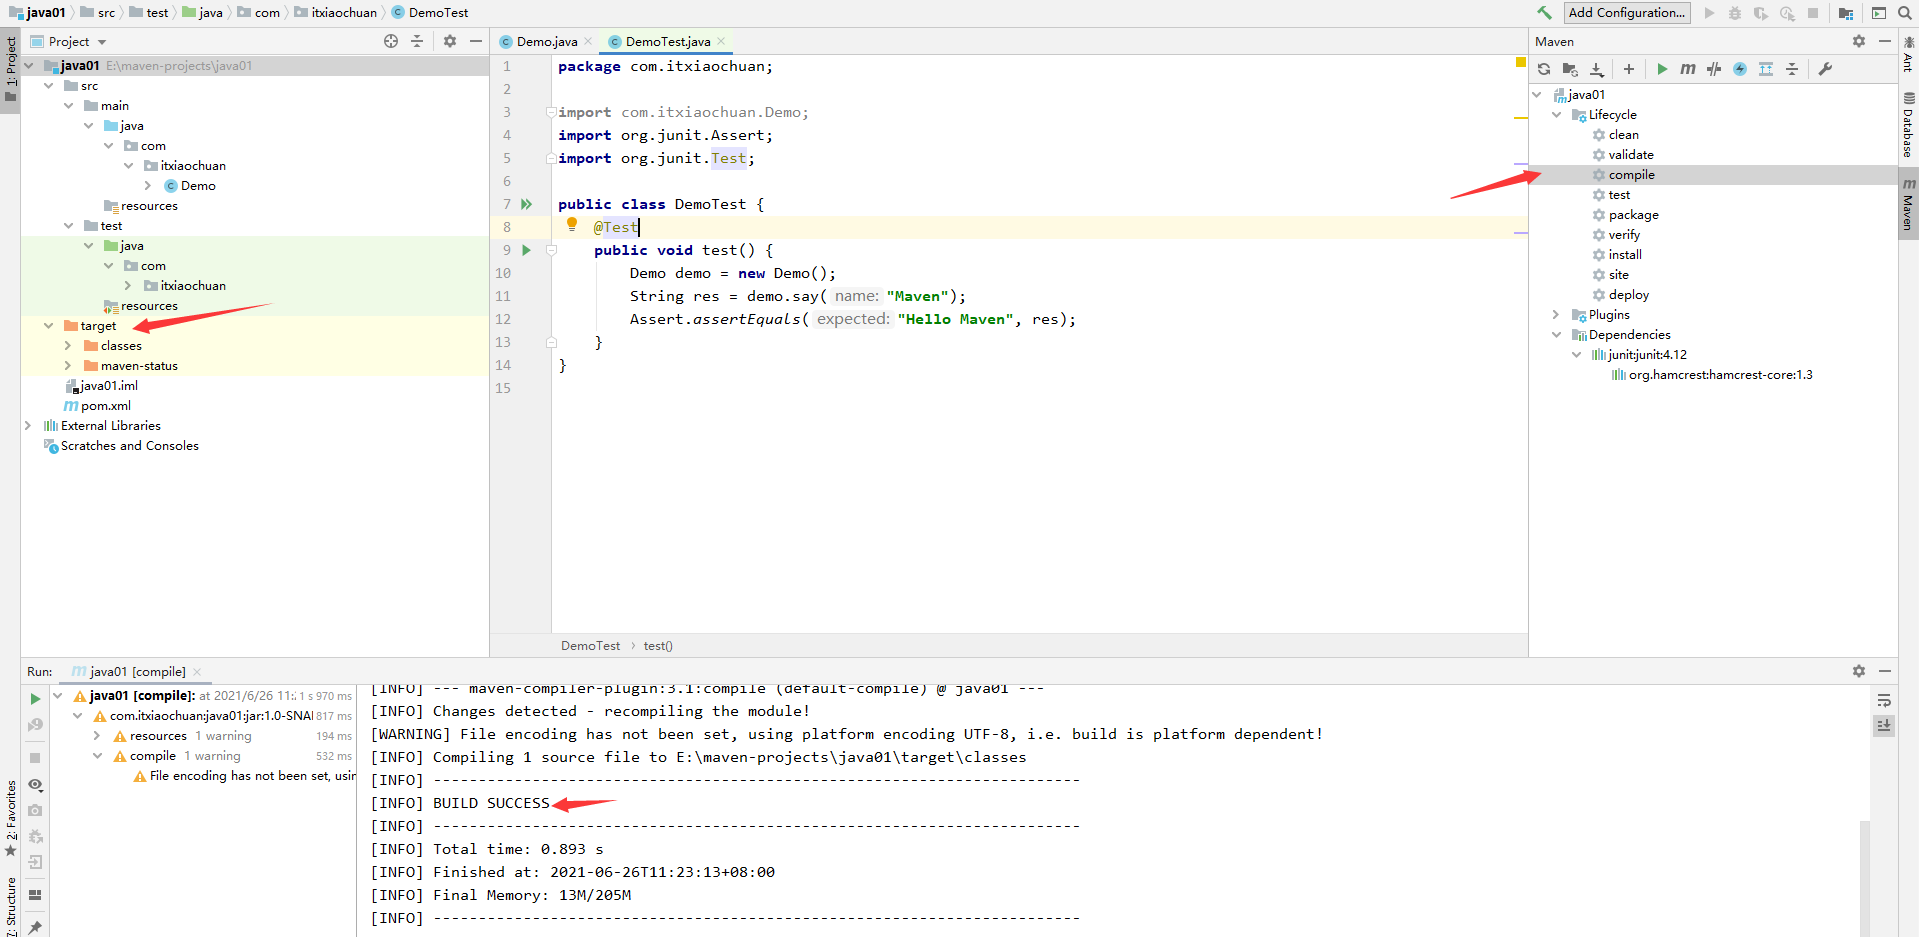The image size is (1919, 937).
Task: Add Maven projects plus icon
Action: click(1629, 69)
